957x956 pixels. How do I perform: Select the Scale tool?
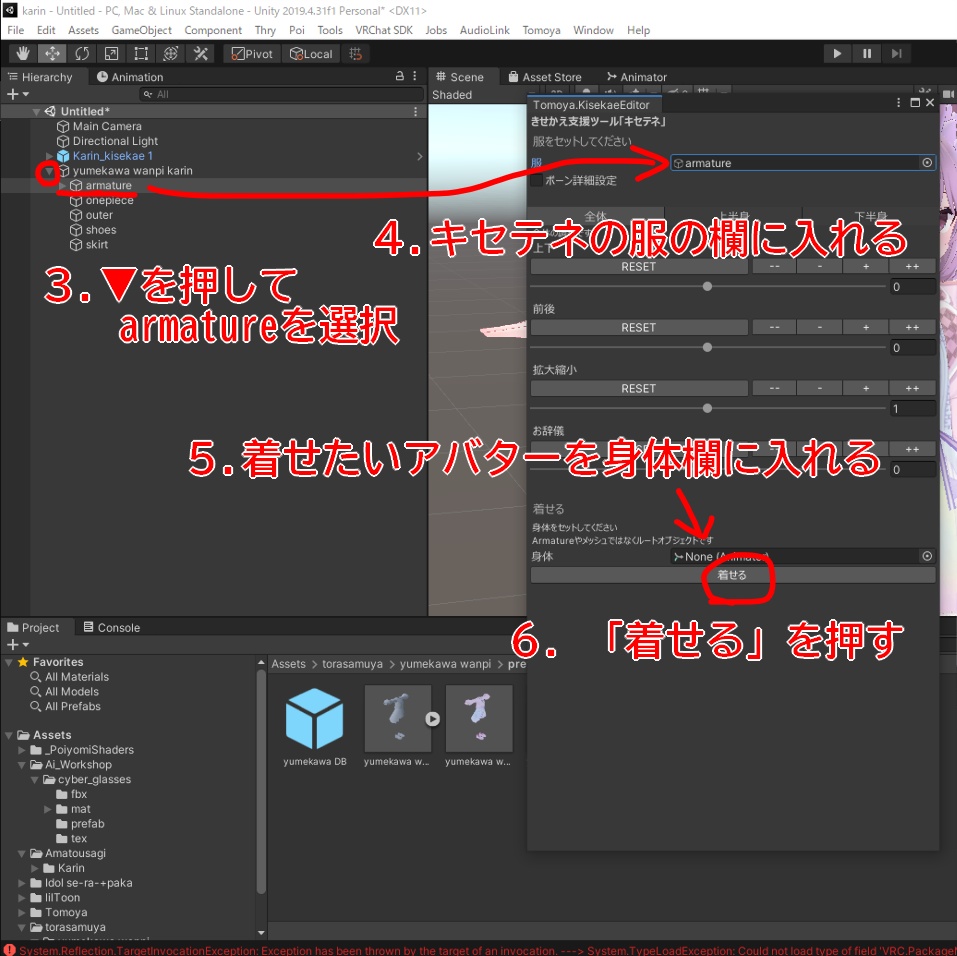(112, 53)
